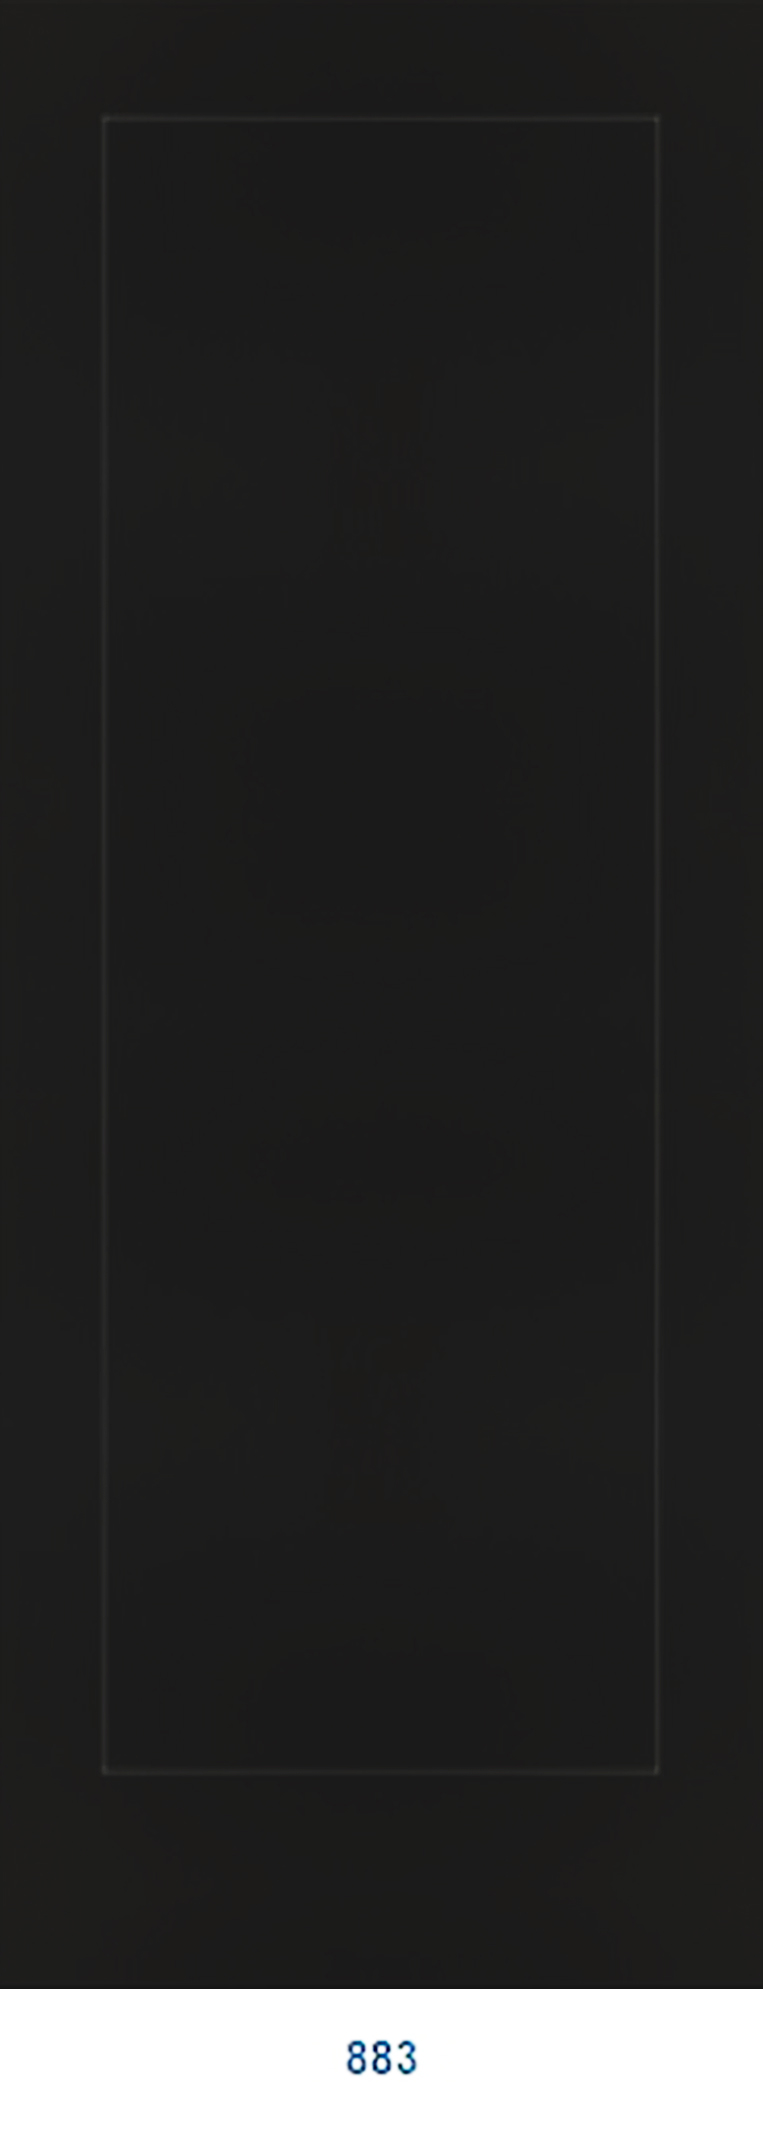Click the first digit 8 of label

click(357, 2058)
